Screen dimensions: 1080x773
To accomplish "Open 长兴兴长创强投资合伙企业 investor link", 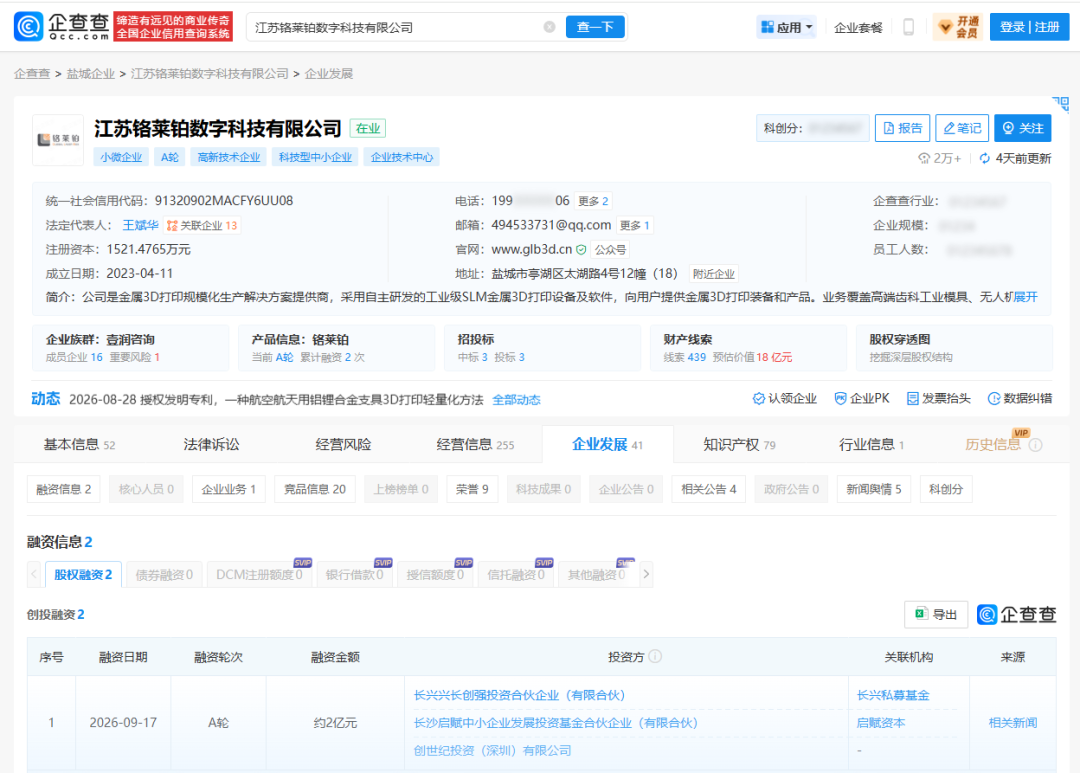I will (519, 695).
